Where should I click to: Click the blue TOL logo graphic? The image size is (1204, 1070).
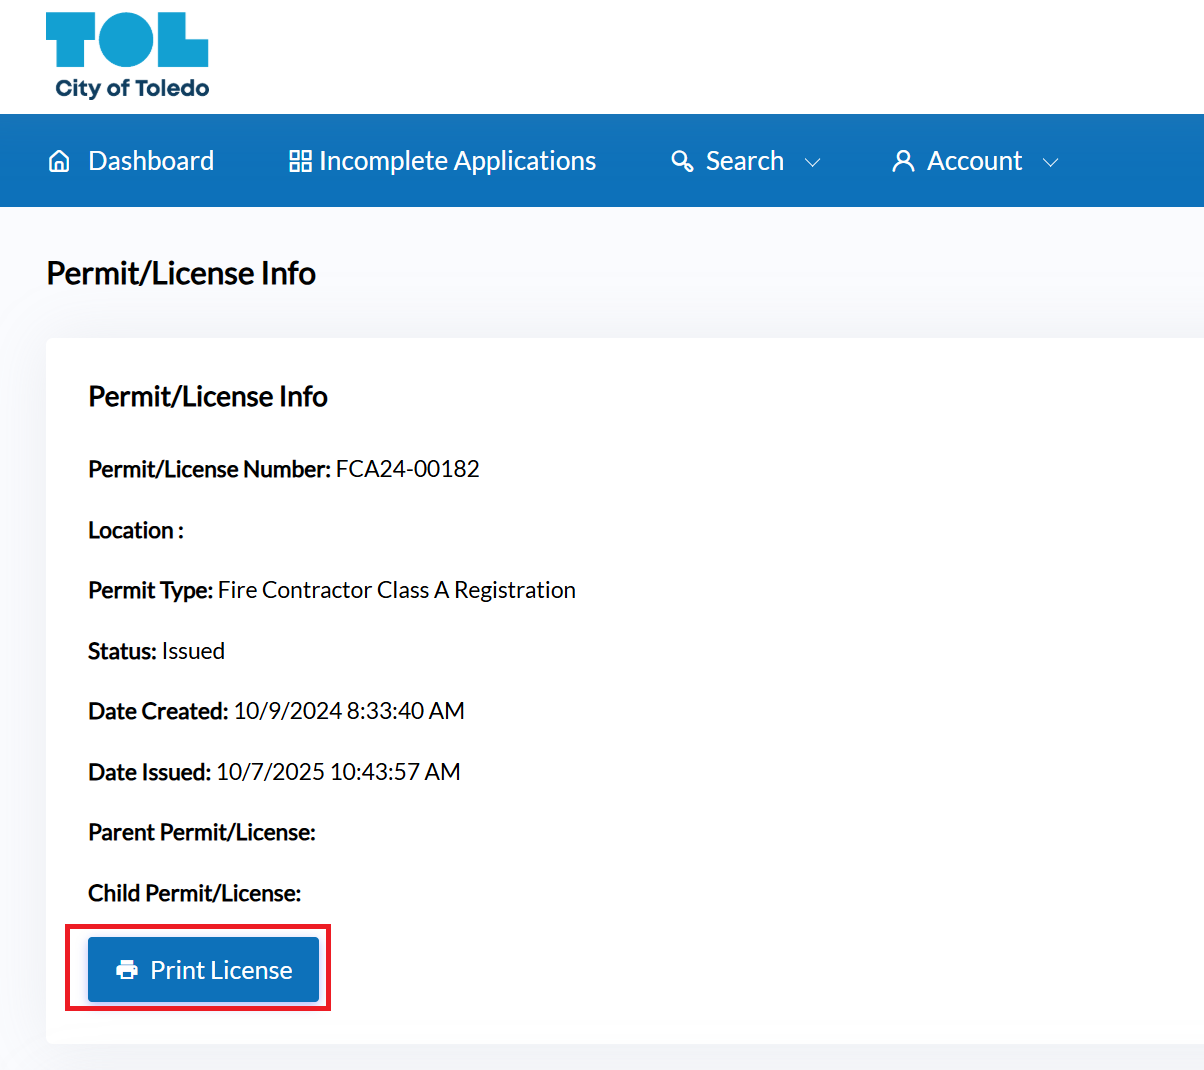(x=127, y=40)
